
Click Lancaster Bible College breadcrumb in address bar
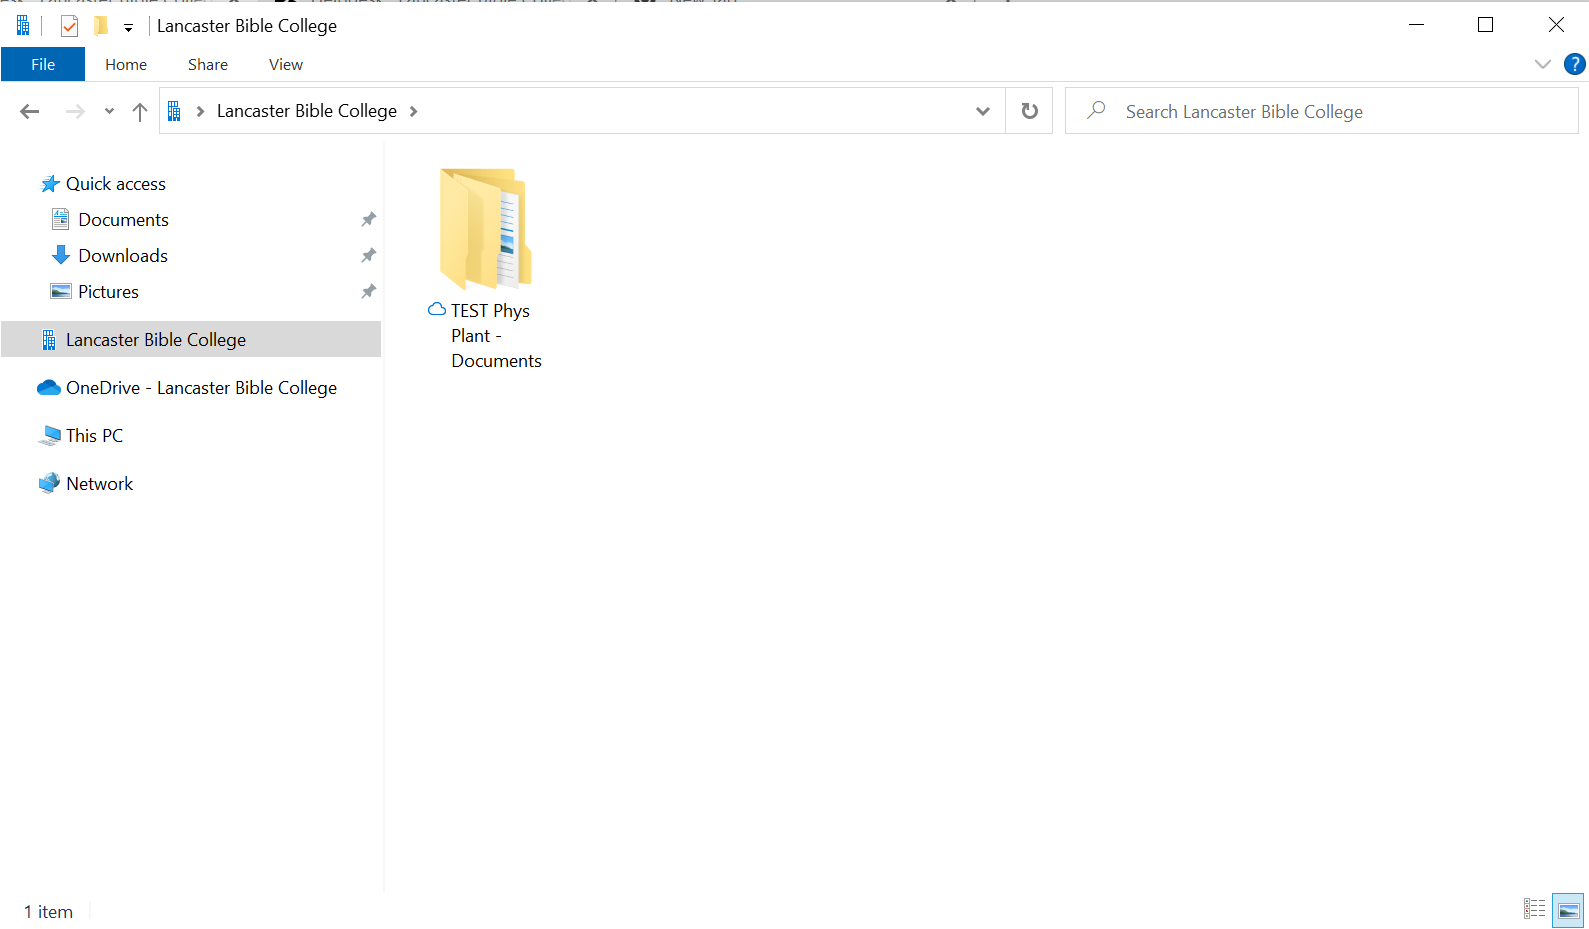click(307, 111)
